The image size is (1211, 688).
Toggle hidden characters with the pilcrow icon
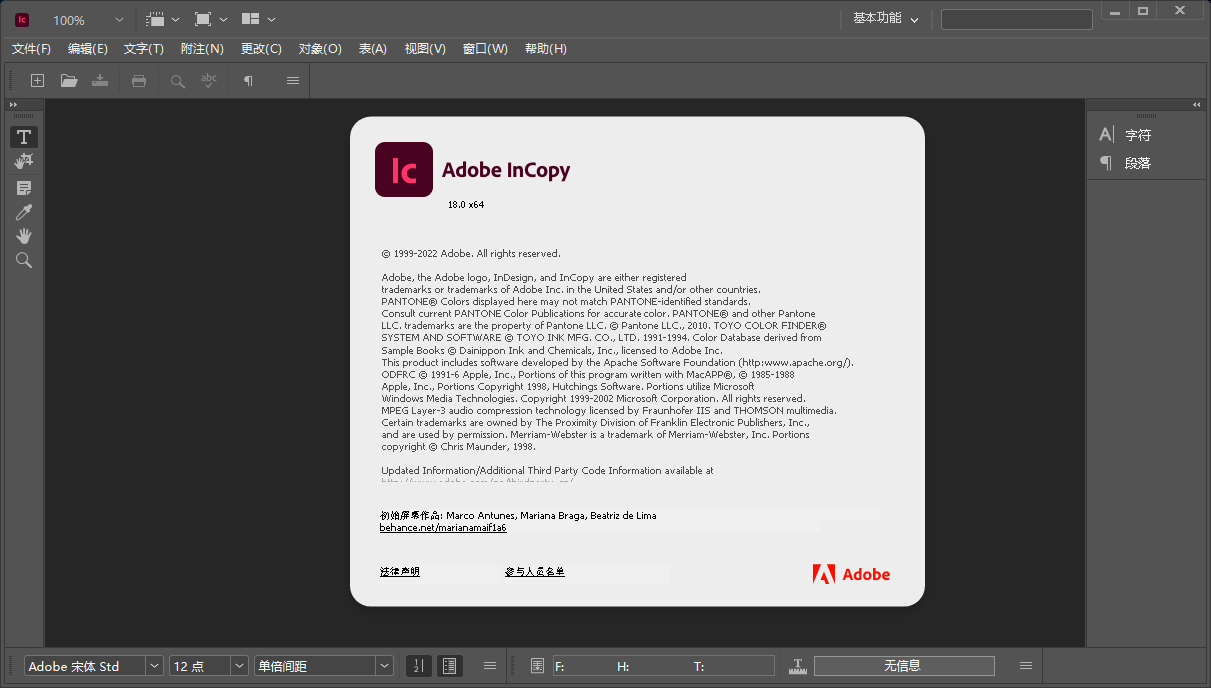(248, 81)
